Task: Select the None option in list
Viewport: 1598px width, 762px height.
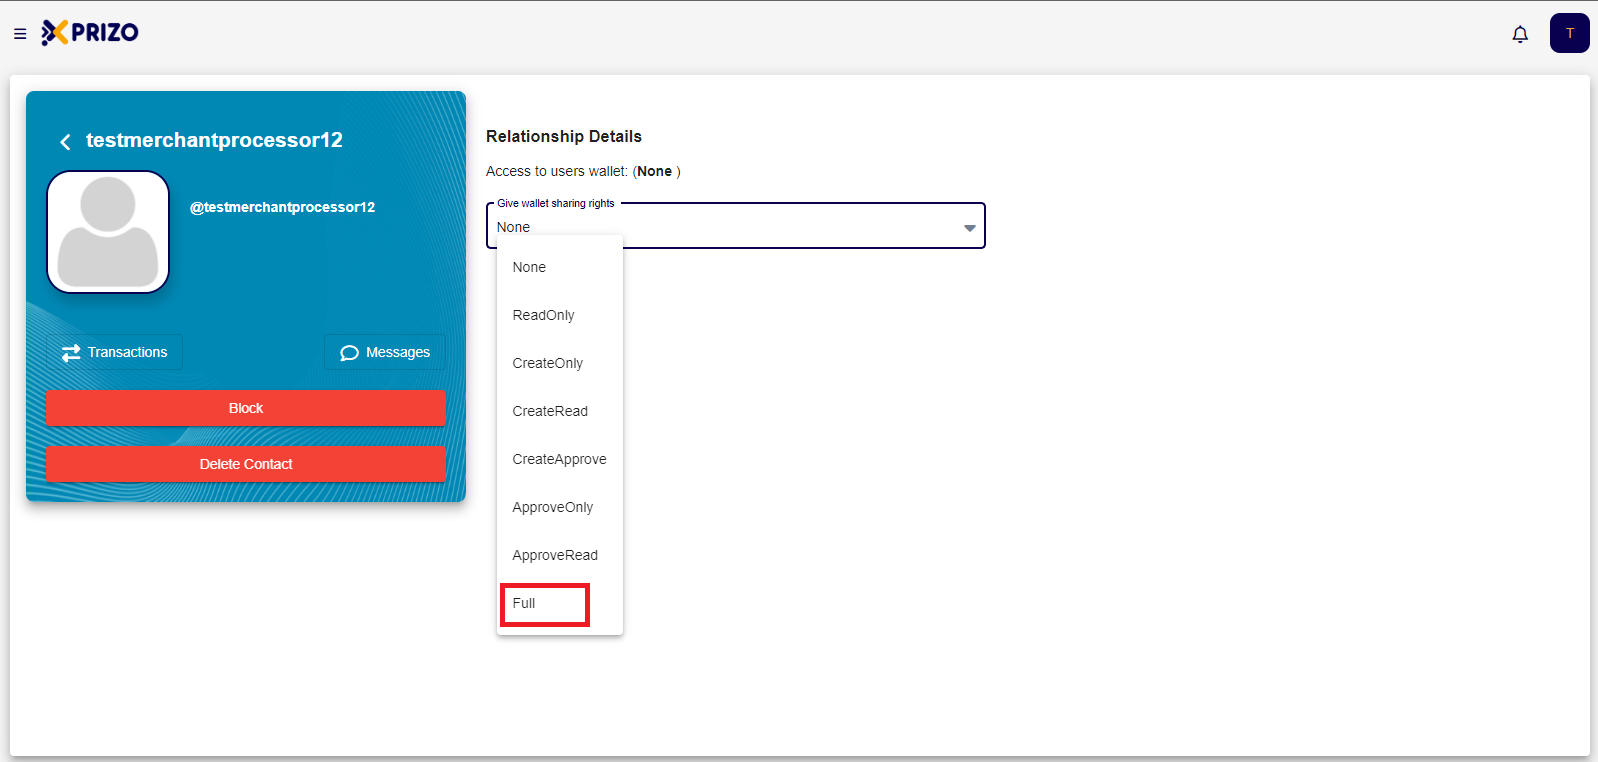Action: pyautogui.click(x=560, y=267)
